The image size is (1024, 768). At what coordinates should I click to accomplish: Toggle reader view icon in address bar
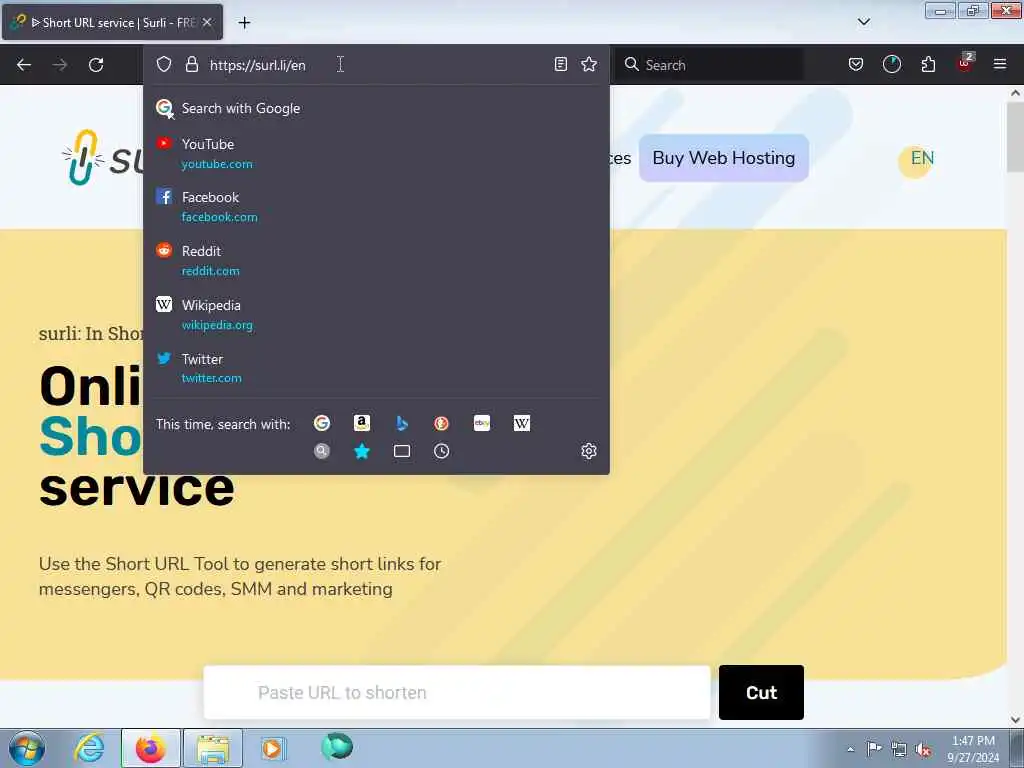(x=560, y=64)
